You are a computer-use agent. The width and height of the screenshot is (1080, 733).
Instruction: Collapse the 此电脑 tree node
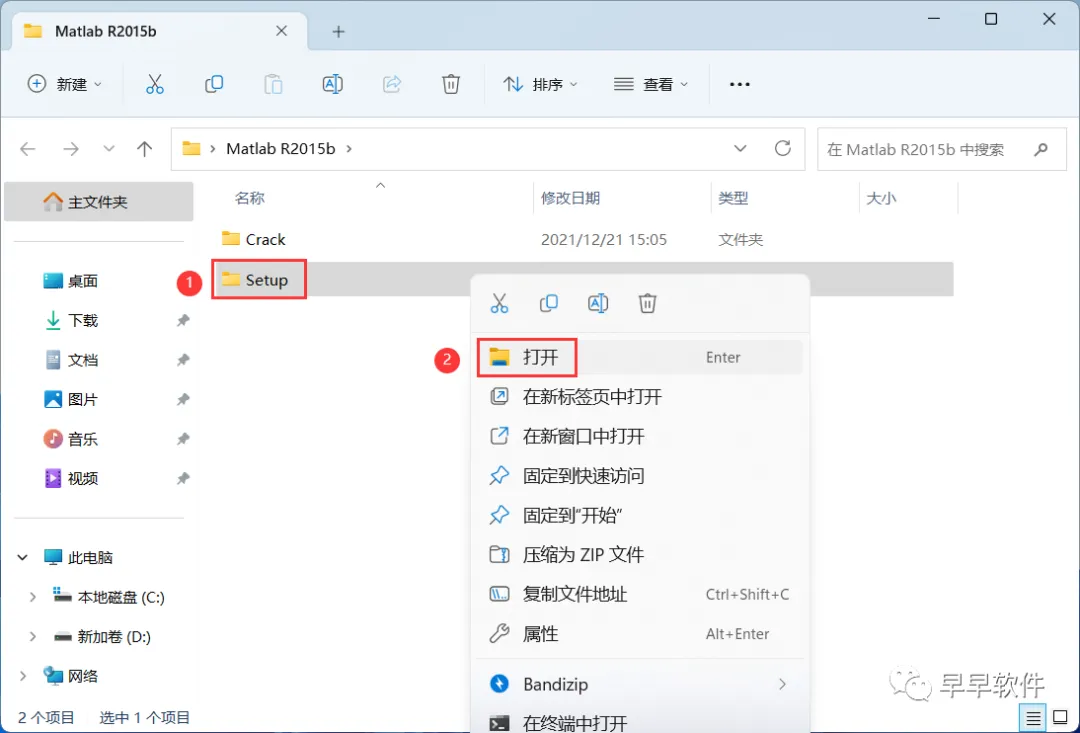(x=23, y=557)
